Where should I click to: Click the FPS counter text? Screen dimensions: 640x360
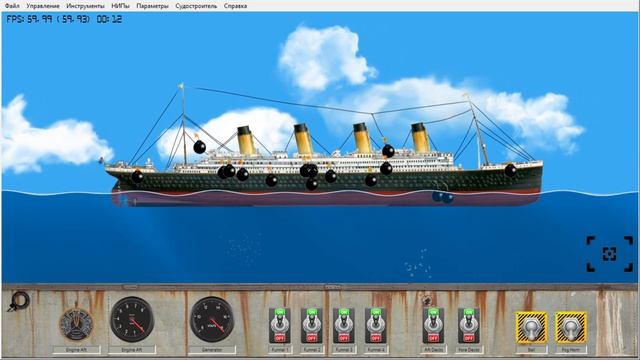[x=48, y=19]
